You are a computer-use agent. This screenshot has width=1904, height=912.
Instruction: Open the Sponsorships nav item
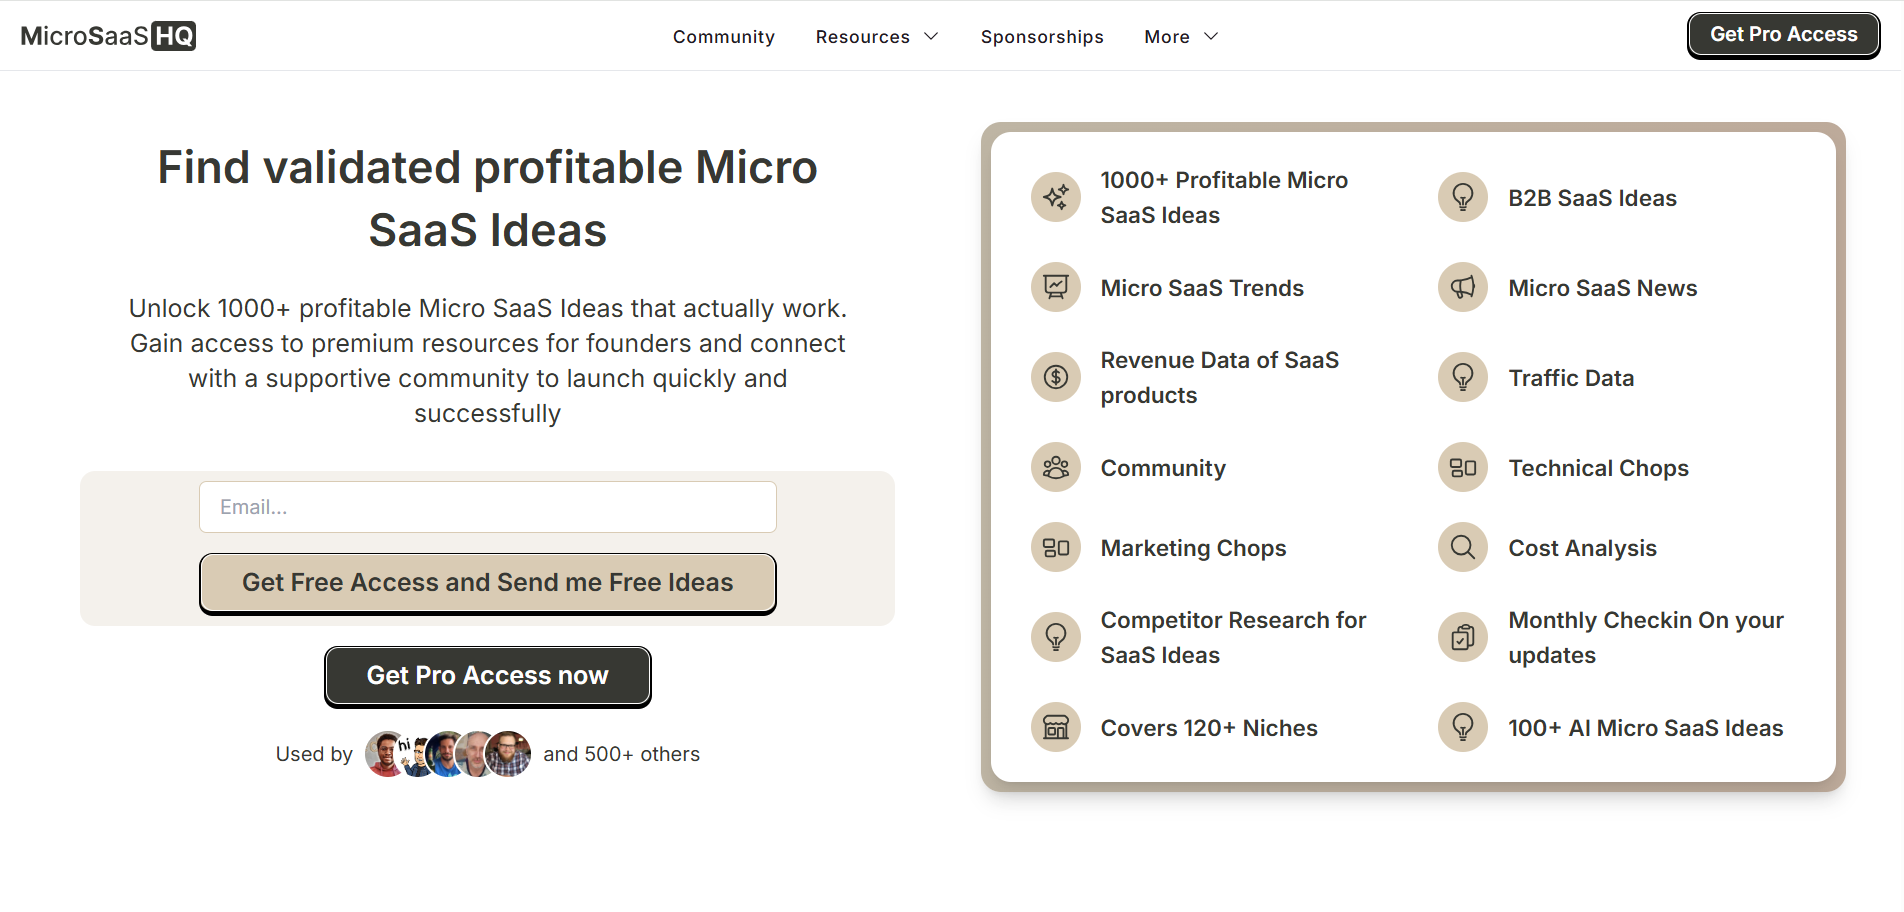1042,37
